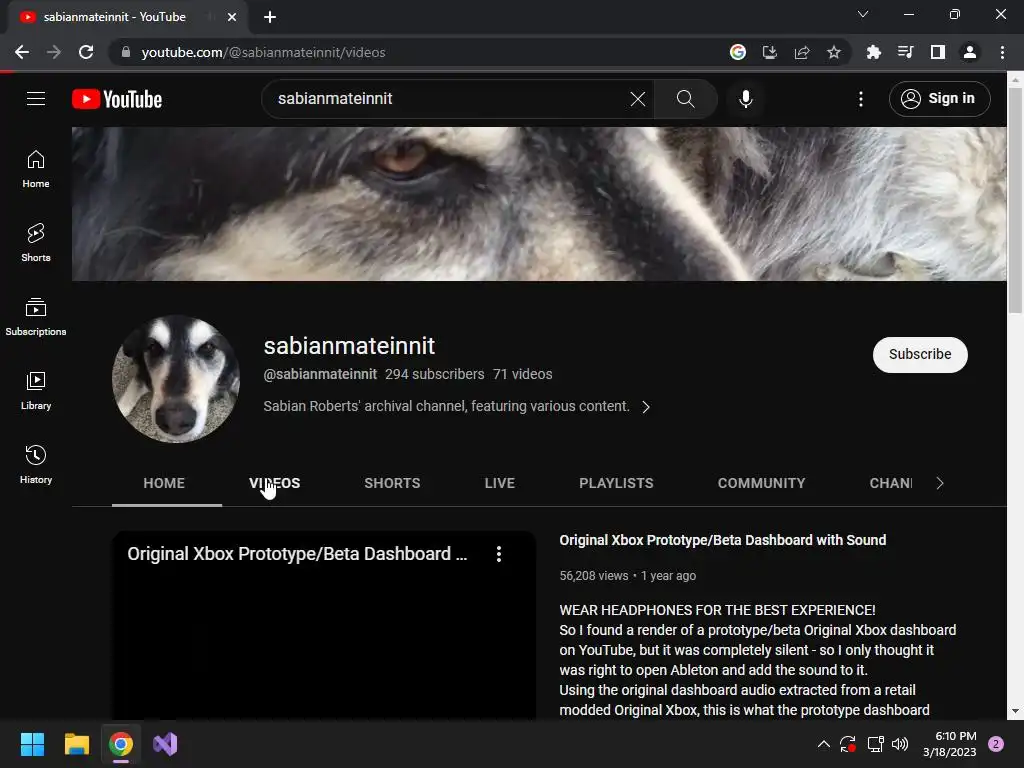The image size is (1024, 768).
Task: Click the YouTube search input field
Action: click(x=451, y=99)
